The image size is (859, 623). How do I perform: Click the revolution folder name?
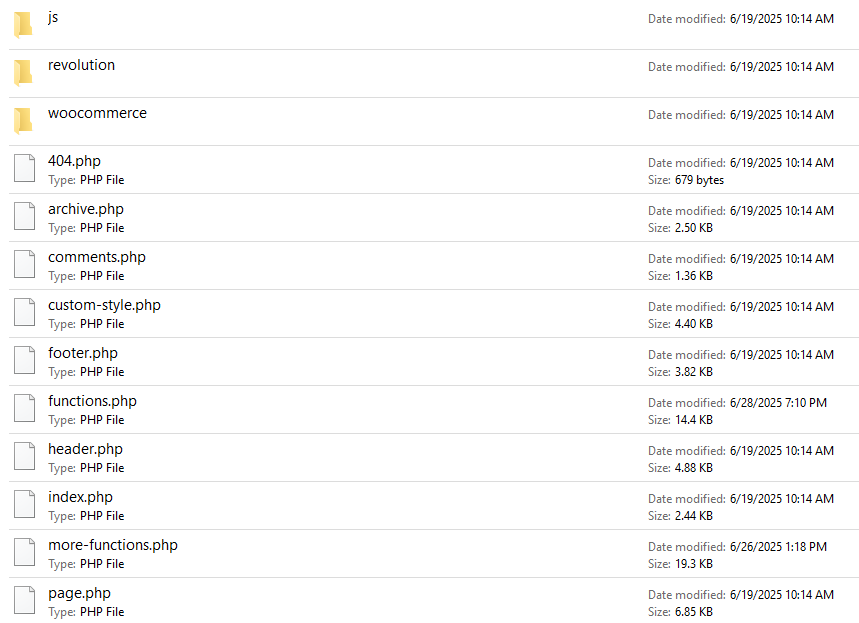pyautogui.click(x=81, y=65)
